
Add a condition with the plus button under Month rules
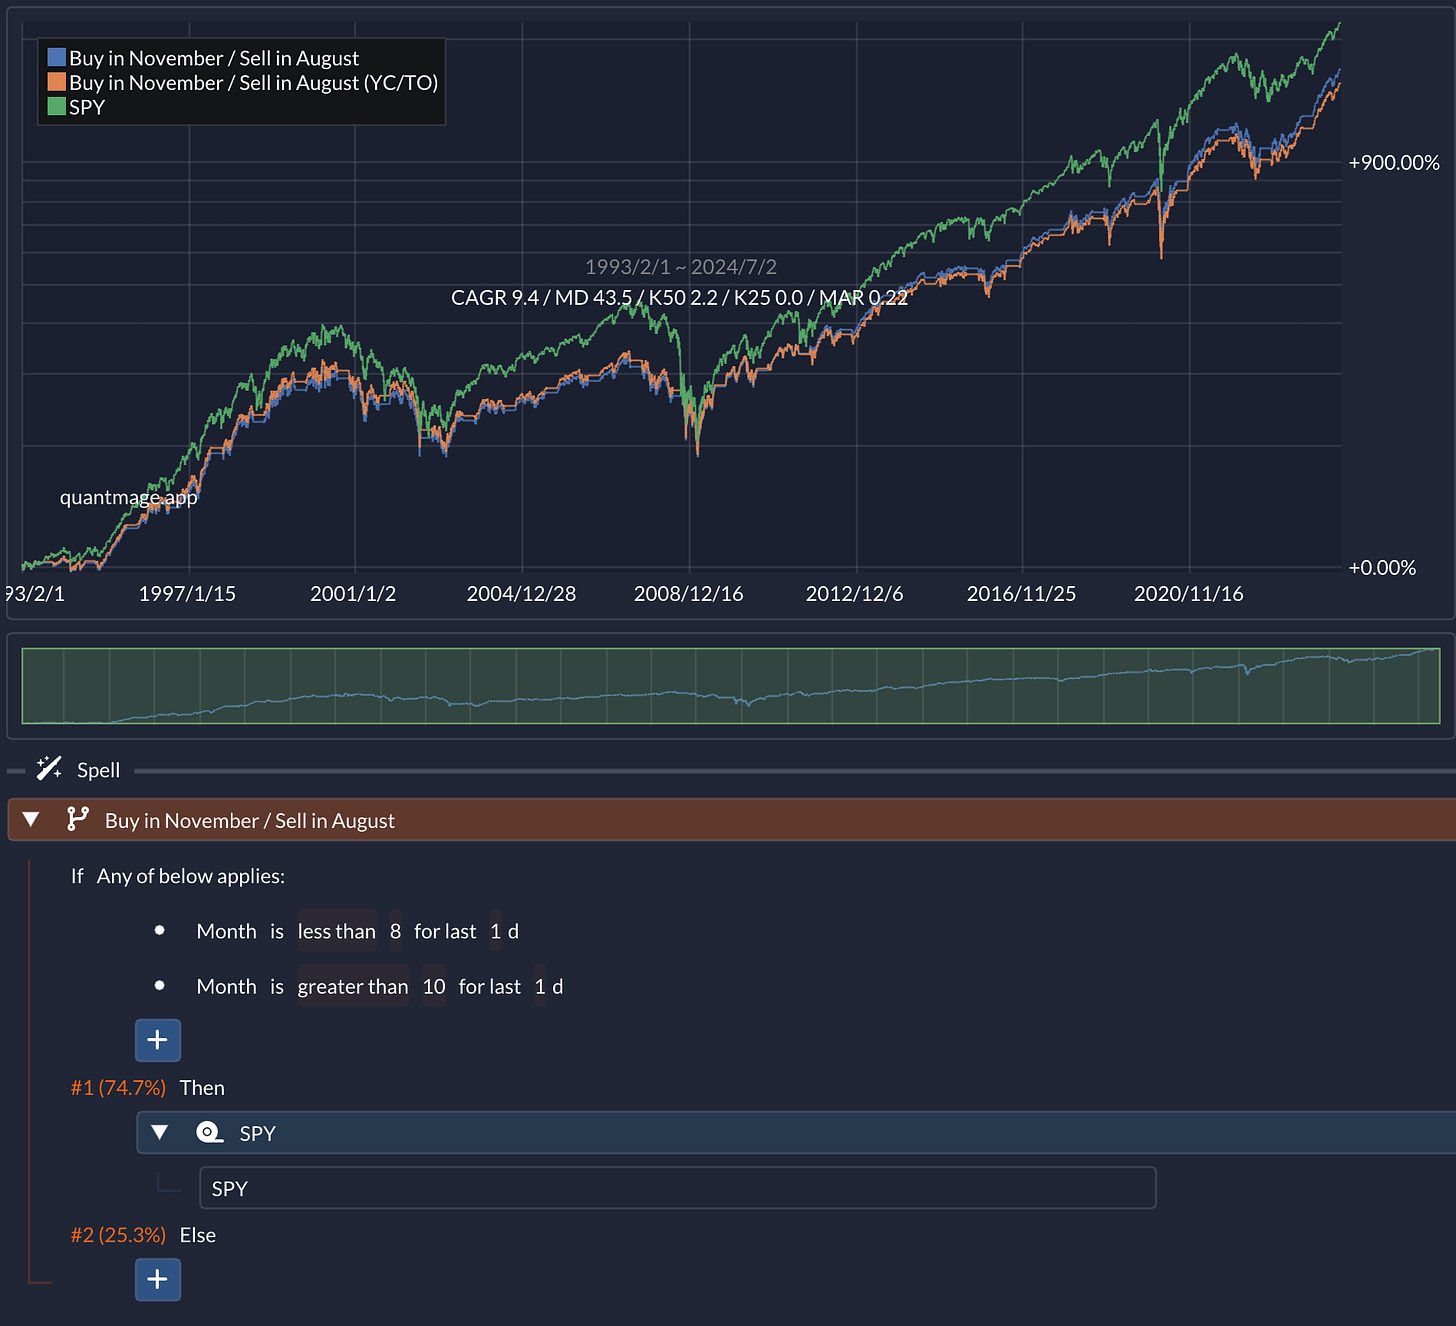[x=158, y=1040]
